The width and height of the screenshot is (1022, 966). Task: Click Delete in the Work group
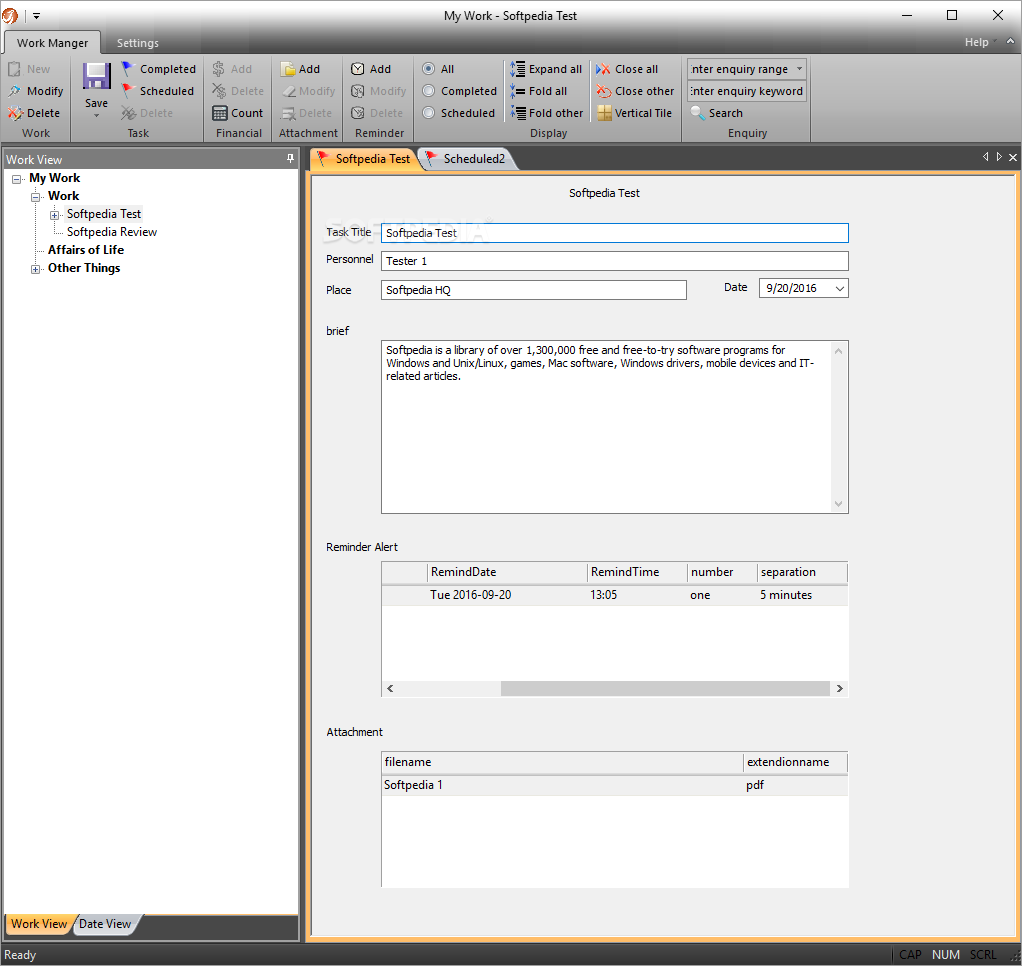pos(34,113)
